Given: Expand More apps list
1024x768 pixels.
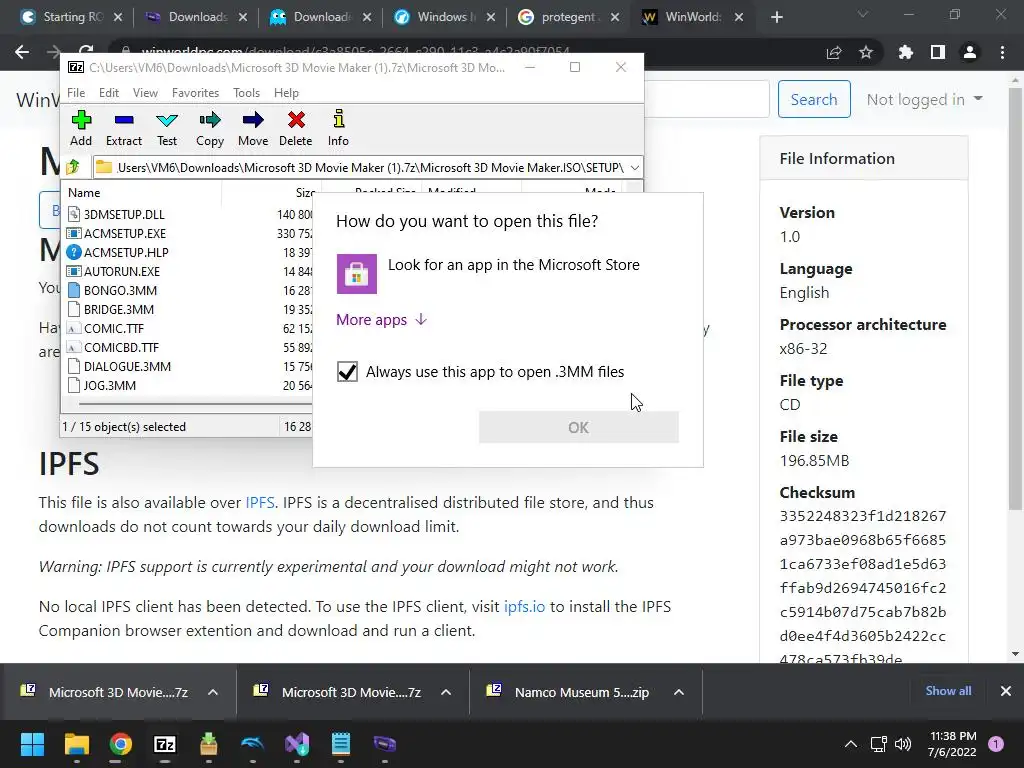Looking at the screenshot, I should tap(381, 319).
